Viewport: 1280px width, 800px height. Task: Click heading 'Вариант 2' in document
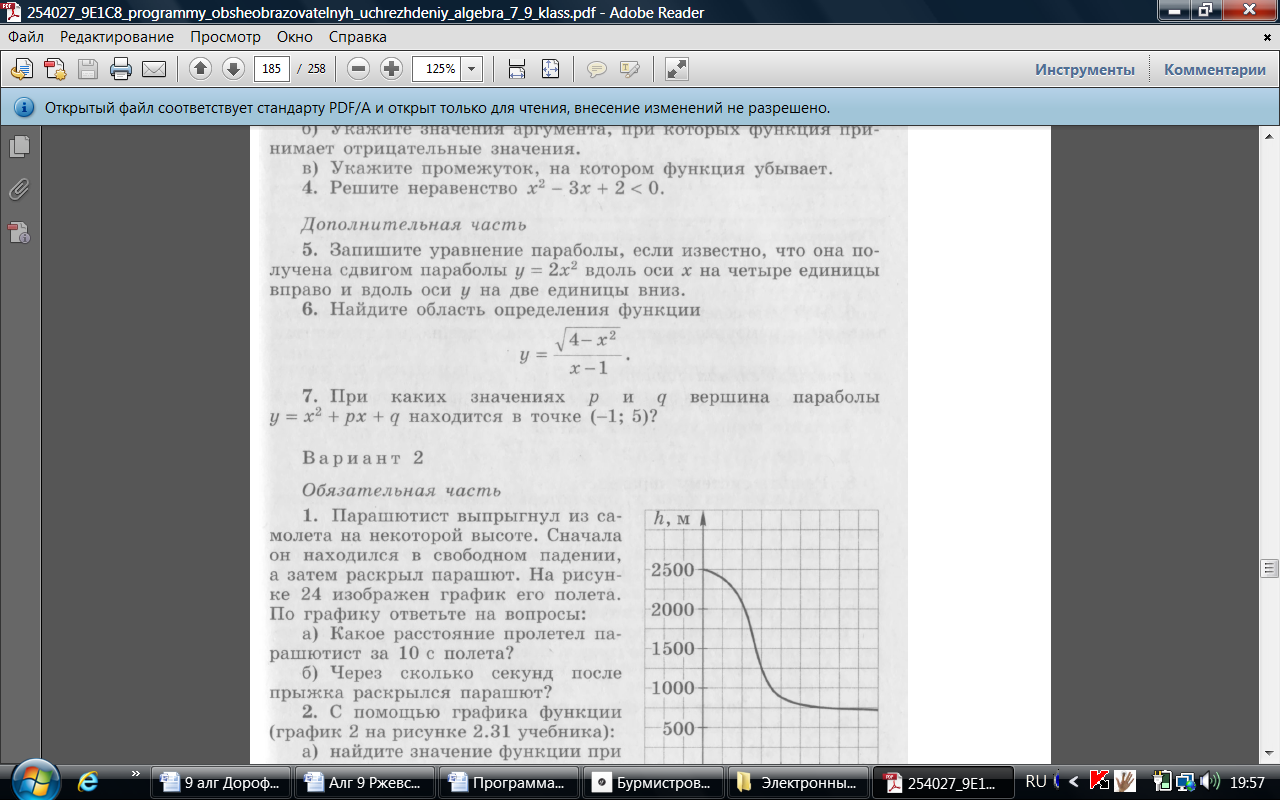[363, 458]
